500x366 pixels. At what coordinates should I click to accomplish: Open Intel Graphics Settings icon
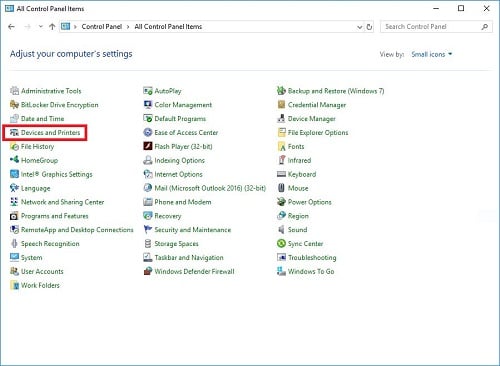pyautogui.click(x=14, y=174)
